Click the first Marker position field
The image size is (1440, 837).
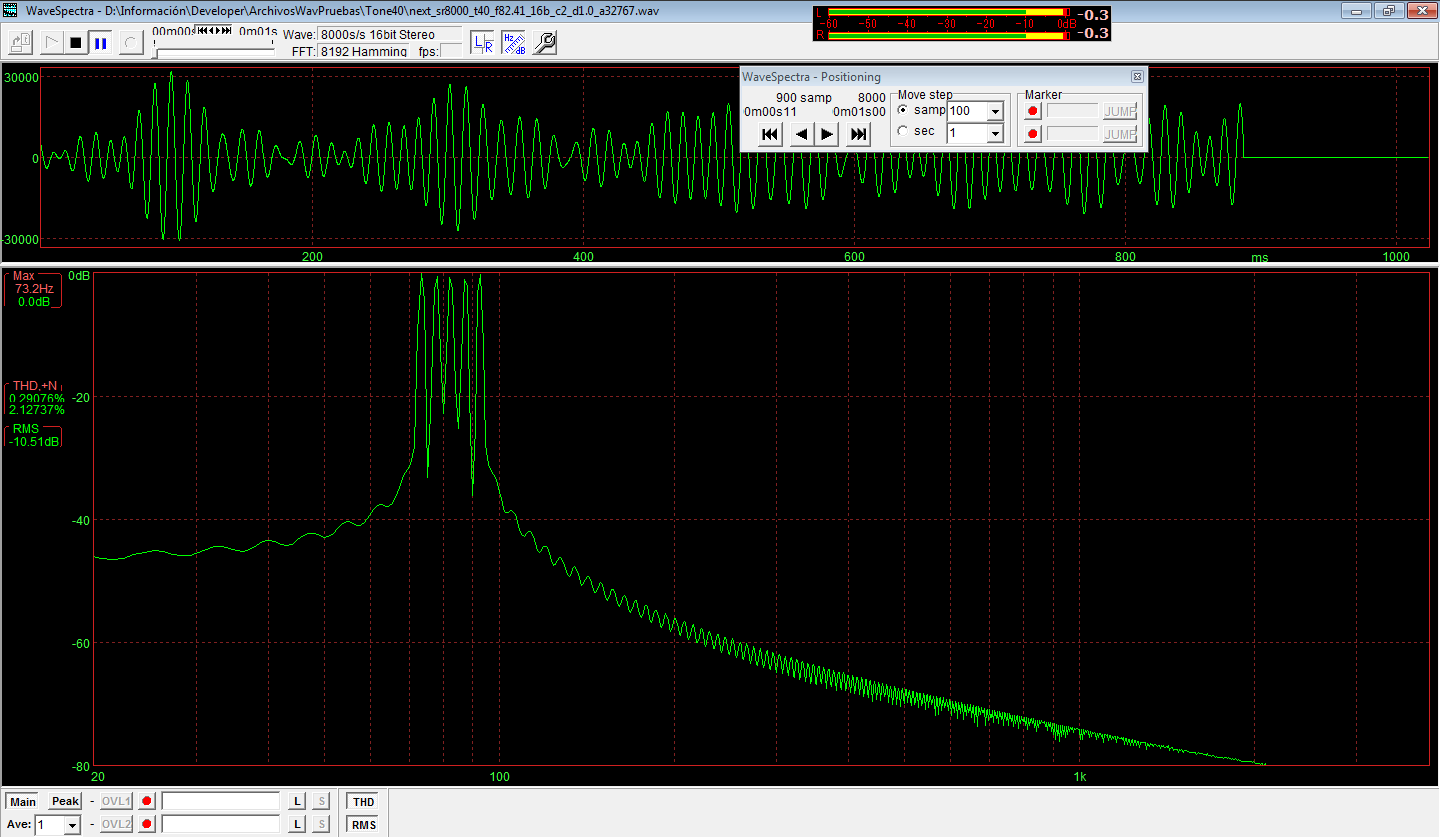pyautogui.click(x=1072, y=111)
